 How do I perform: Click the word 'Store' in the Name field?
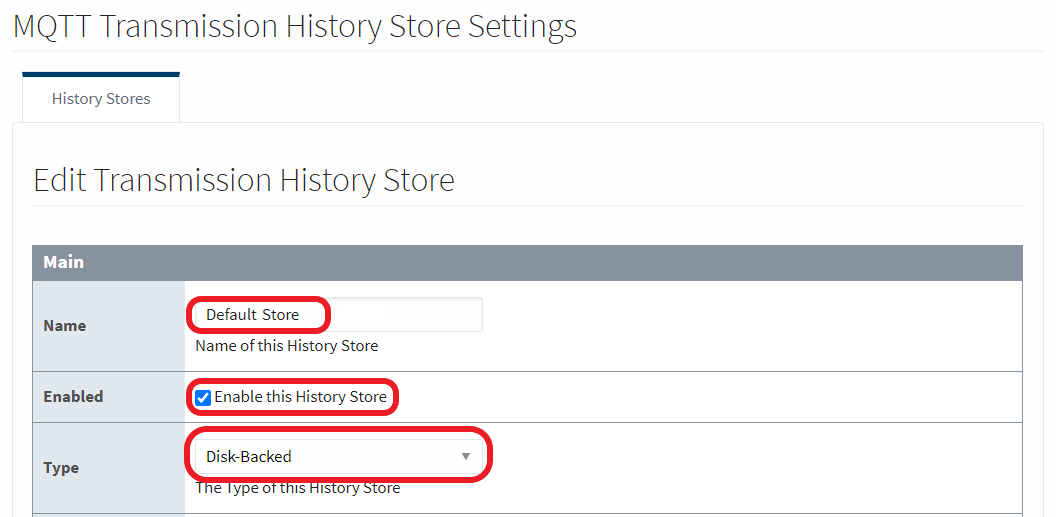tap(281, 314)
